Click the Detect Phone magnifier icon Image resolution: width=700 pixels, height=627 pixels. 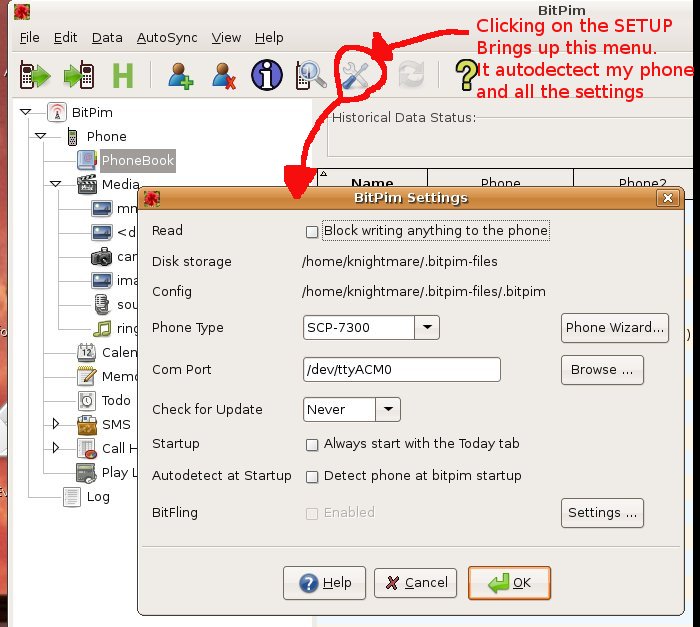[x=311, y=75]
